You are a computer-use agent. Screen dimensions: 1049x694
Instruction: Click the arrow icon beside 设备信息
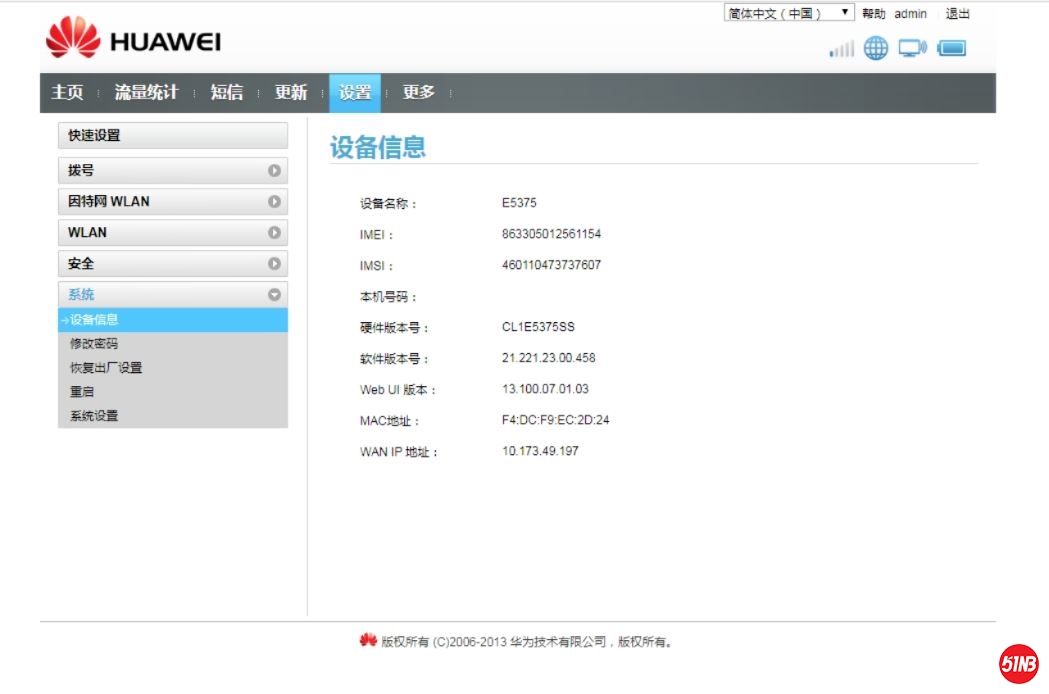tap(65, 319)
